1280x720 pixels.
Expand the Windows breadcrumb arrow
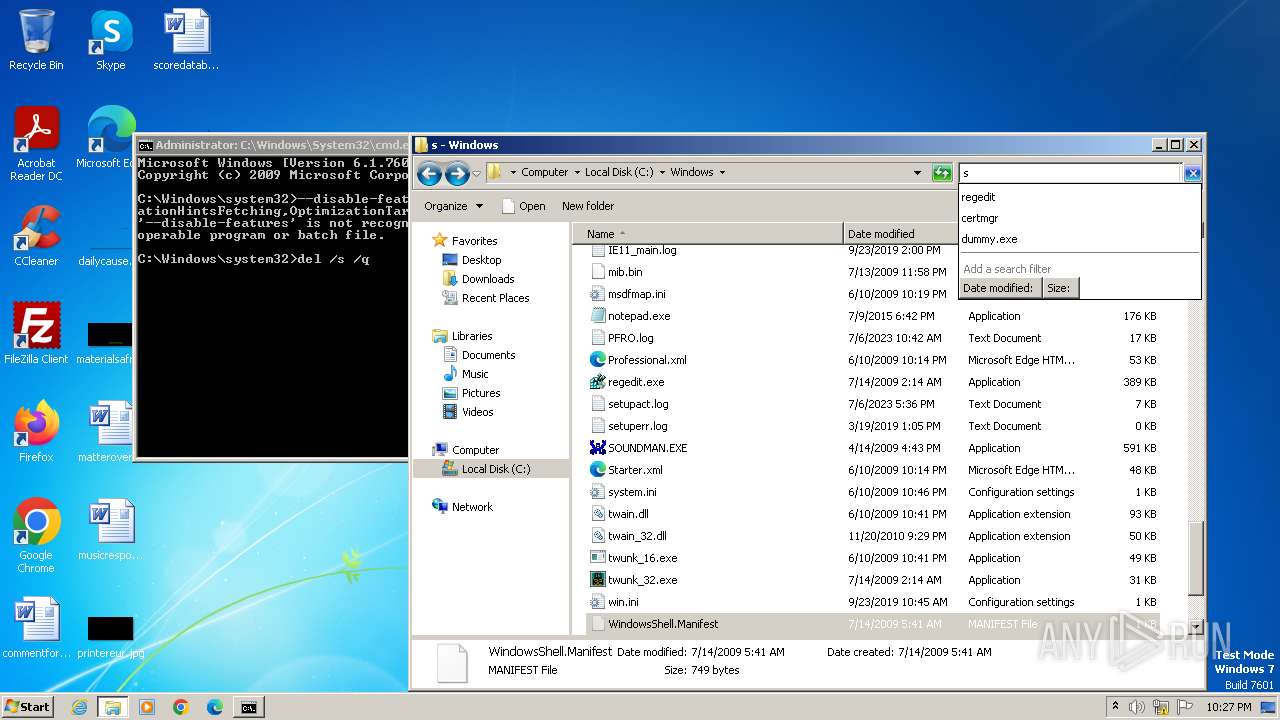(x=720, y=172)
